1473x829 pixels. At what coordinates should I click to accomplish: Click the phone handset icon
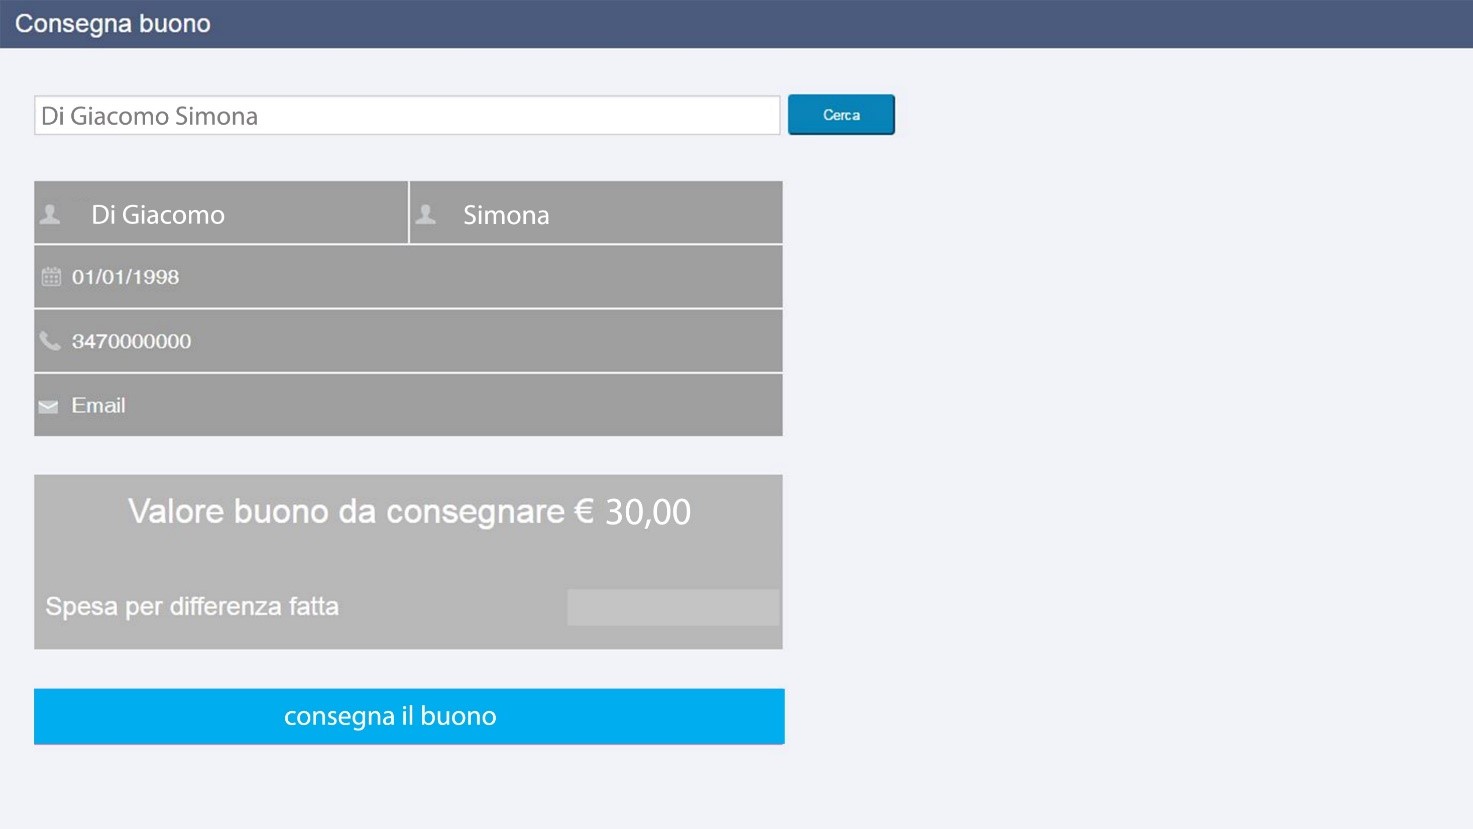(x=50, y=341)
